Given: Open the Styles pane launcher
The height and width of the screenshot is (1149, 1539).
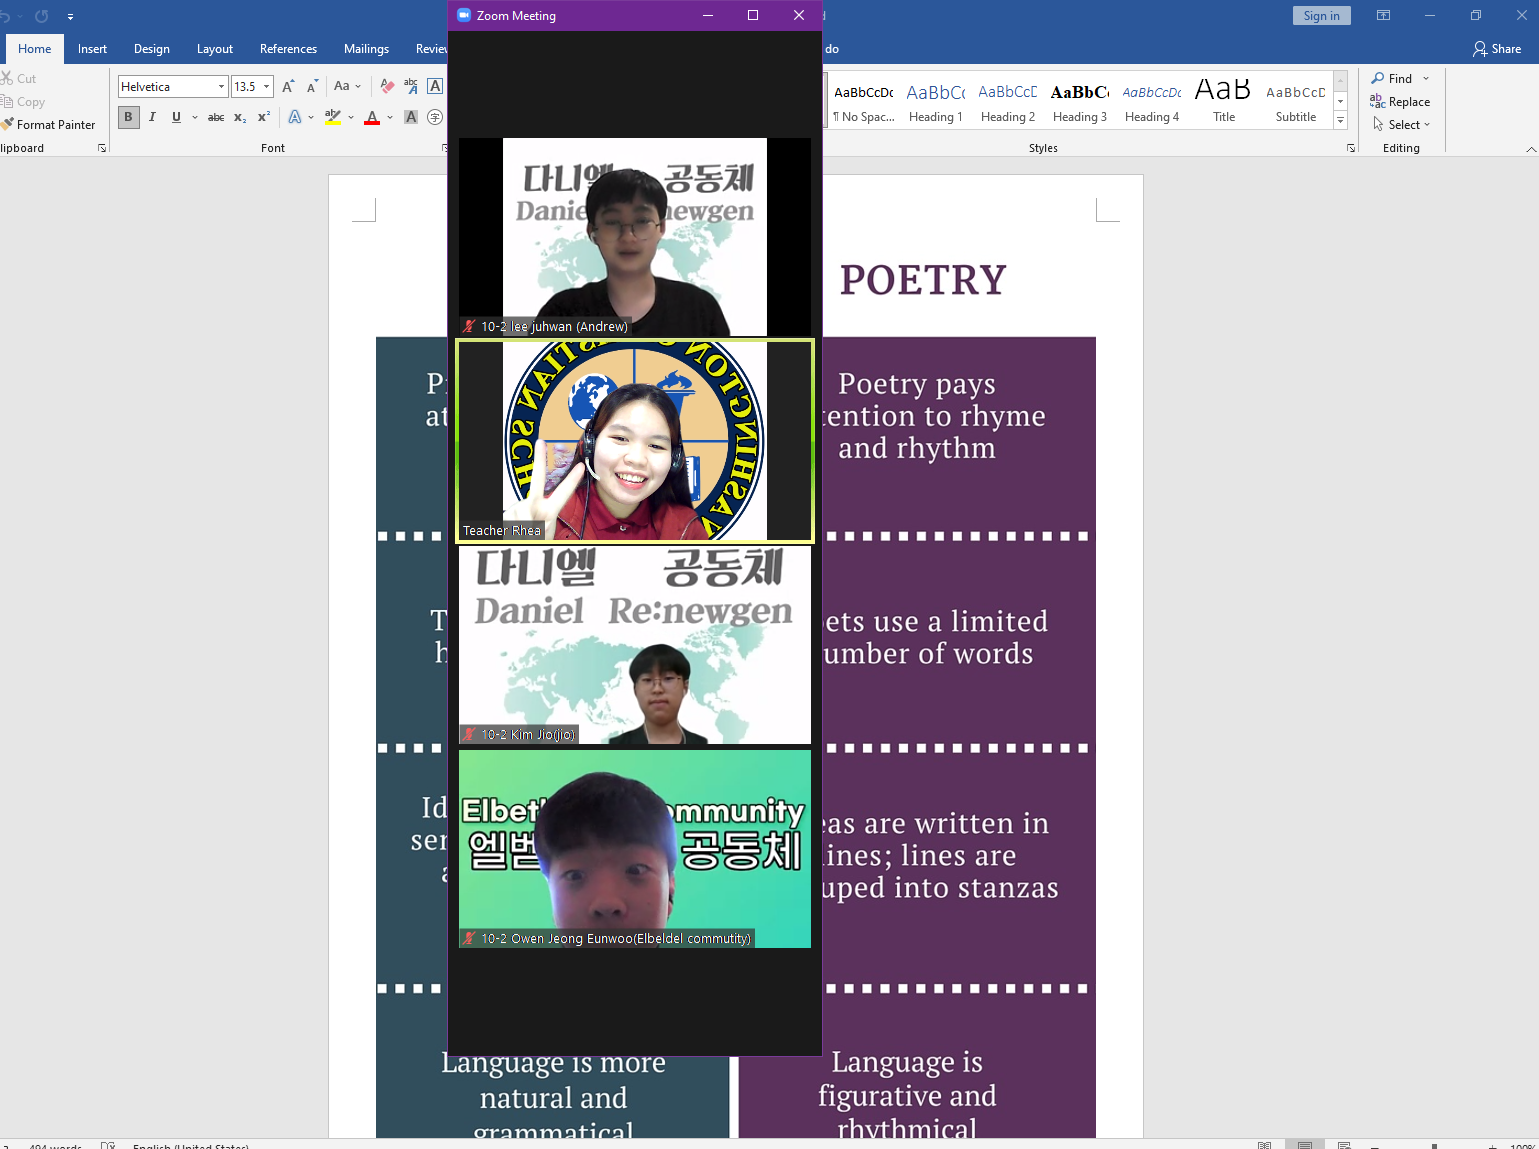Looking at the screenshot, I should click(1351, 148).
